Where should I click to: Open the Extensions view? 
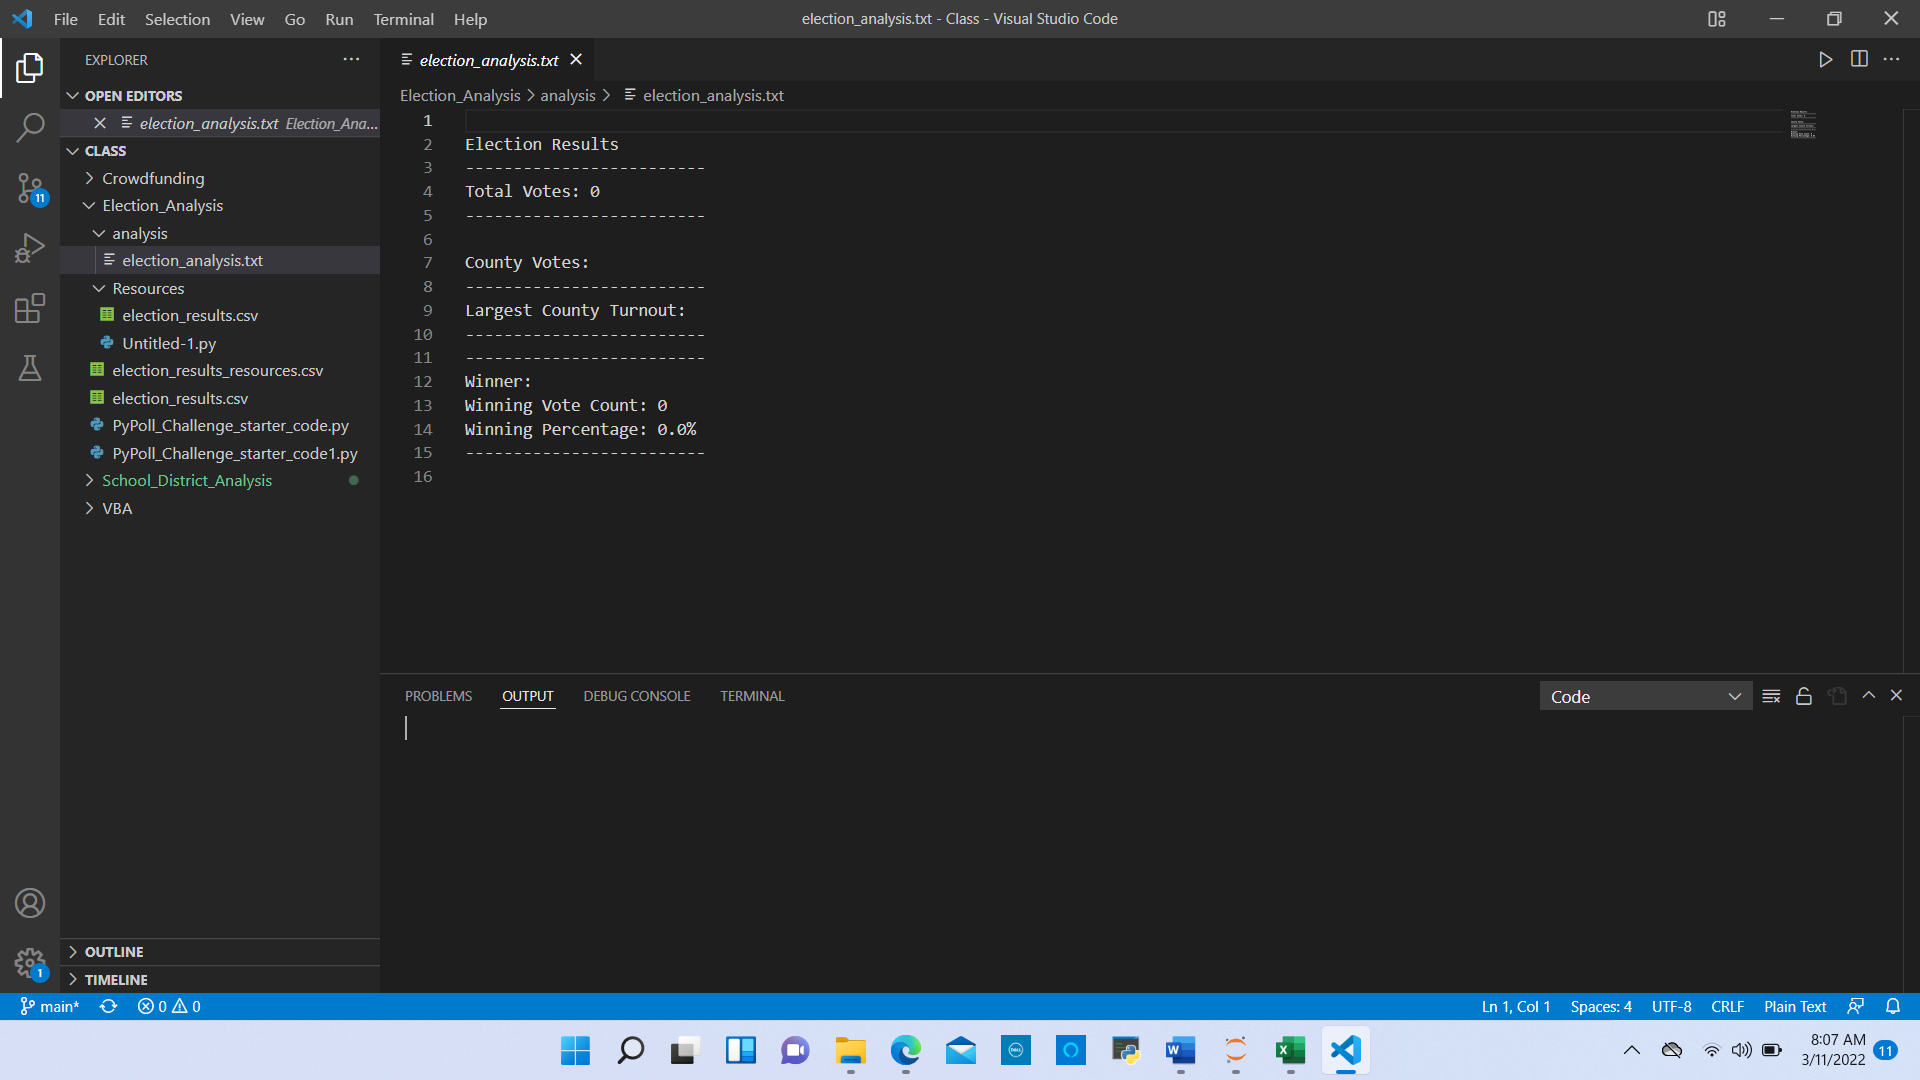tap(30, 308)
